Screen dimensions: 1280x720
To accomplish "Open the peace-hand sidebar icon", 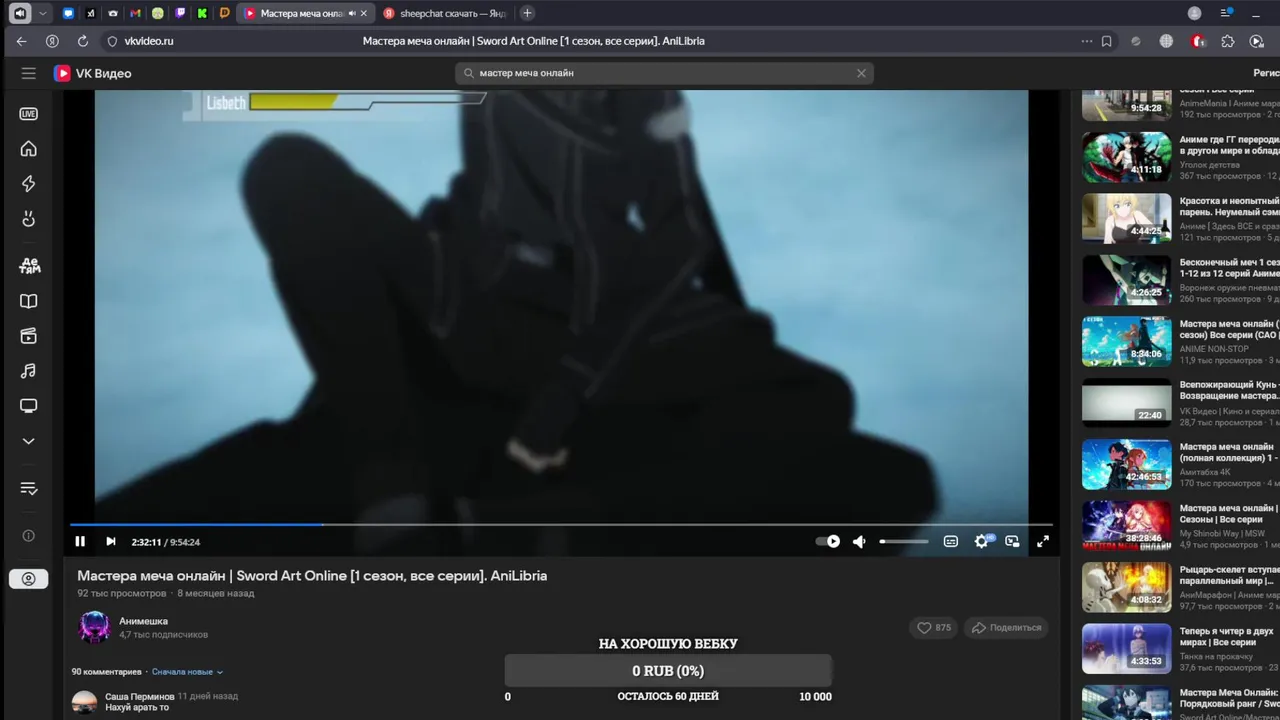I will (x=29, y=219).
